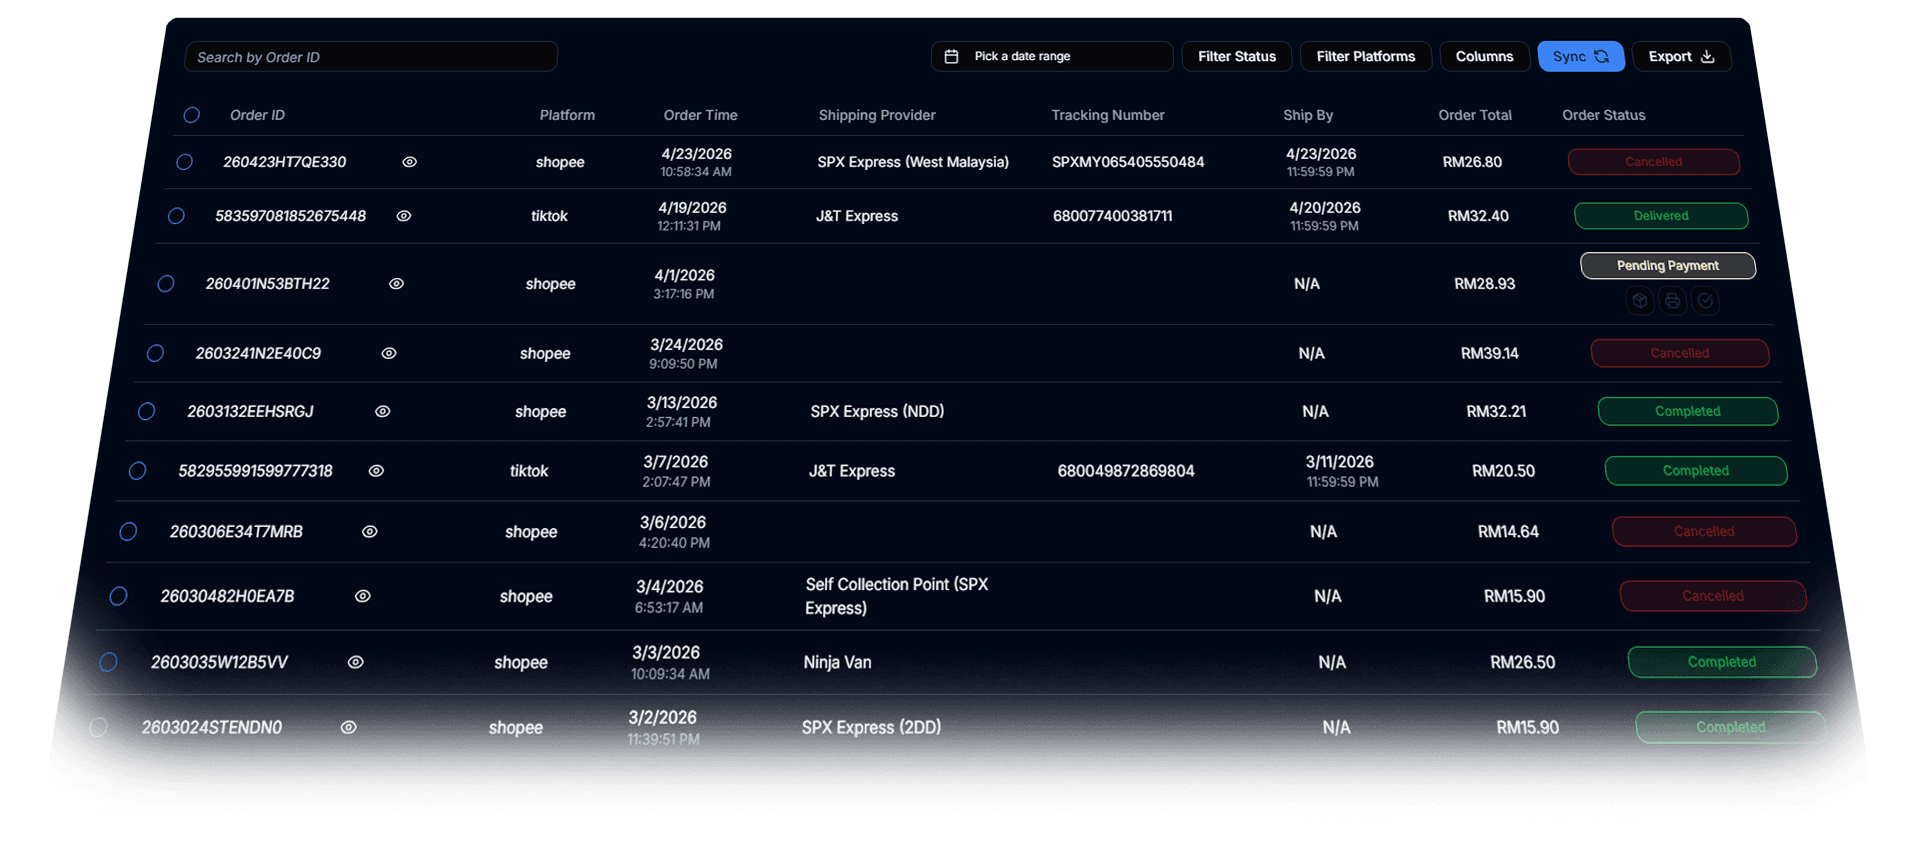Focus the Search by Order ID field
This screenshot has width=1920, height=849.
pos(371,57)
